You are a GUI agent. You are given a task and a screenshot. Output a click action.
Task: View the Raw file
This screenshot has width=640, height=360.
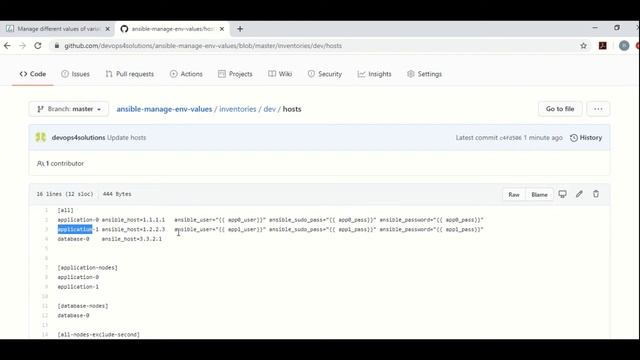pos(514,194)
